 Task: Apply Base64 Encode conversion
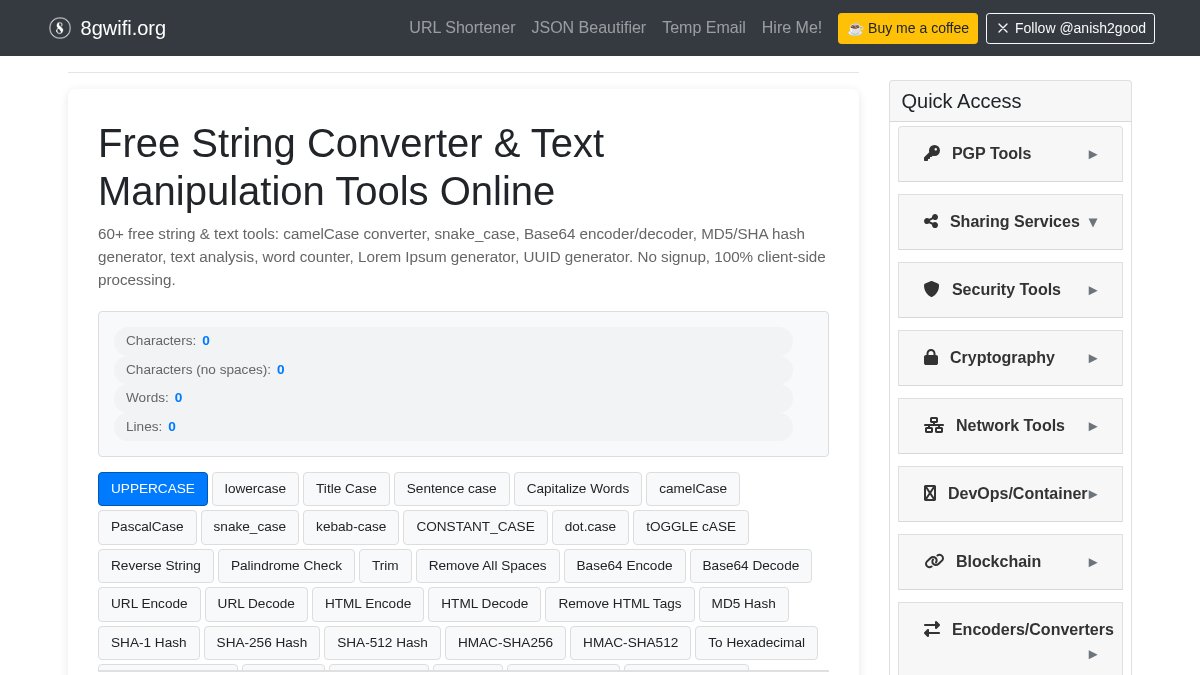tap(624, 565)
